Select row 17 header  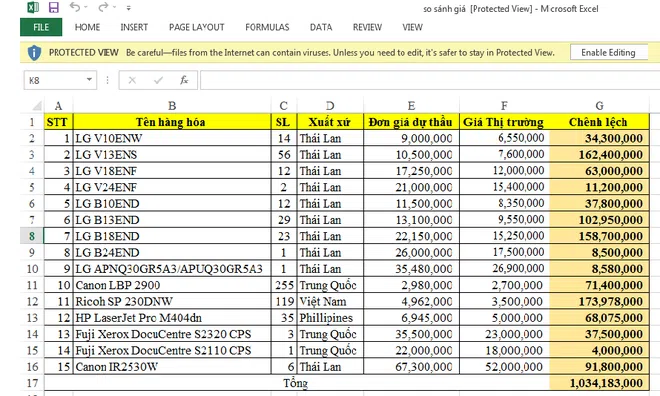pos(32,383)
